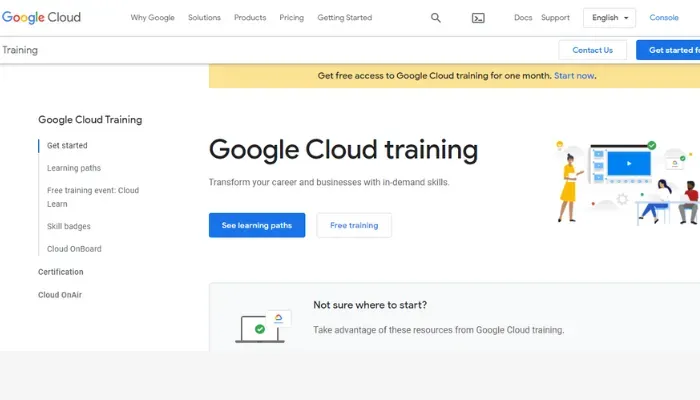Image resolution: width=700 pixels, height=400 pixels.
Task: Open the Why Google menu
Action: coord(153,17)
